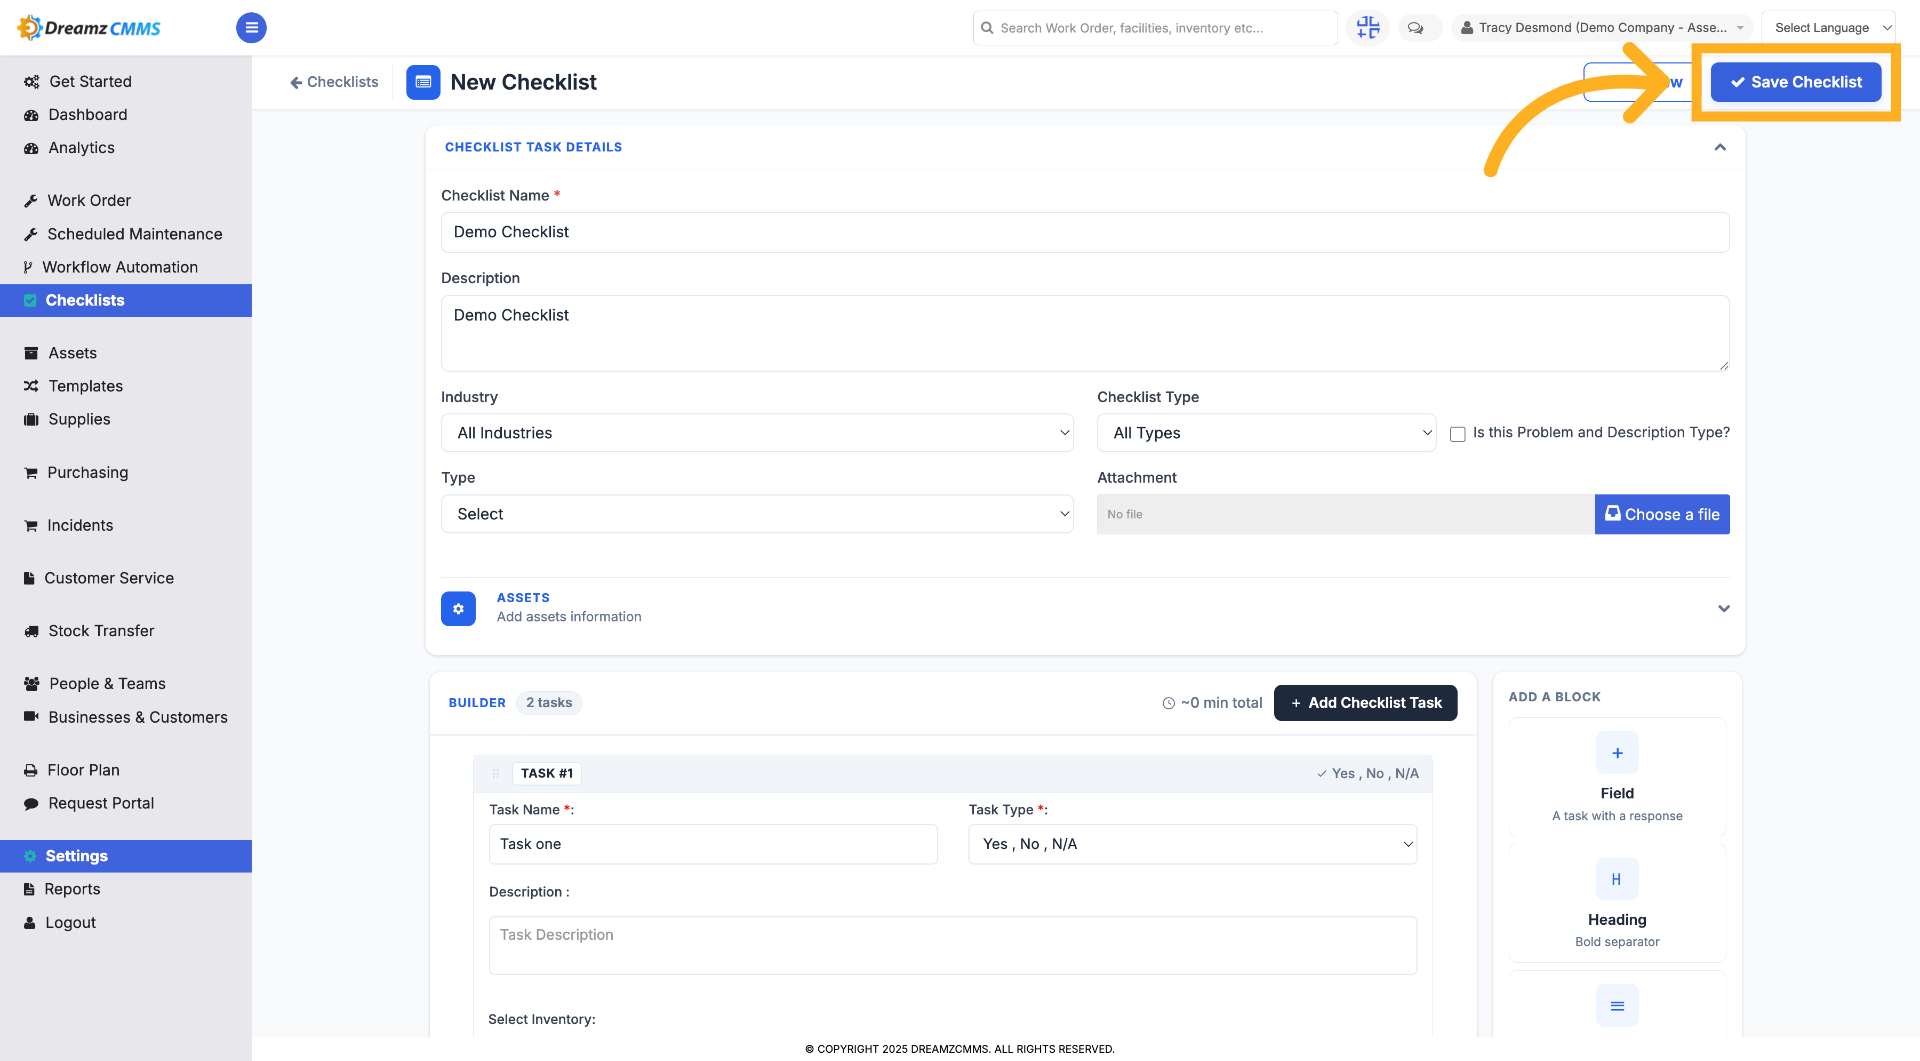Toggle Is this Problem and Description Type checkbox

click(1458, 434)
